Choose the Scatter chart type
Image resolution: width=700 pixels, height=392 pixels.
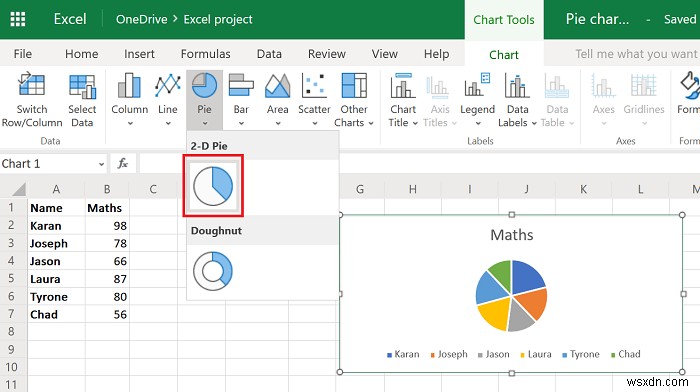click(314, 100)
